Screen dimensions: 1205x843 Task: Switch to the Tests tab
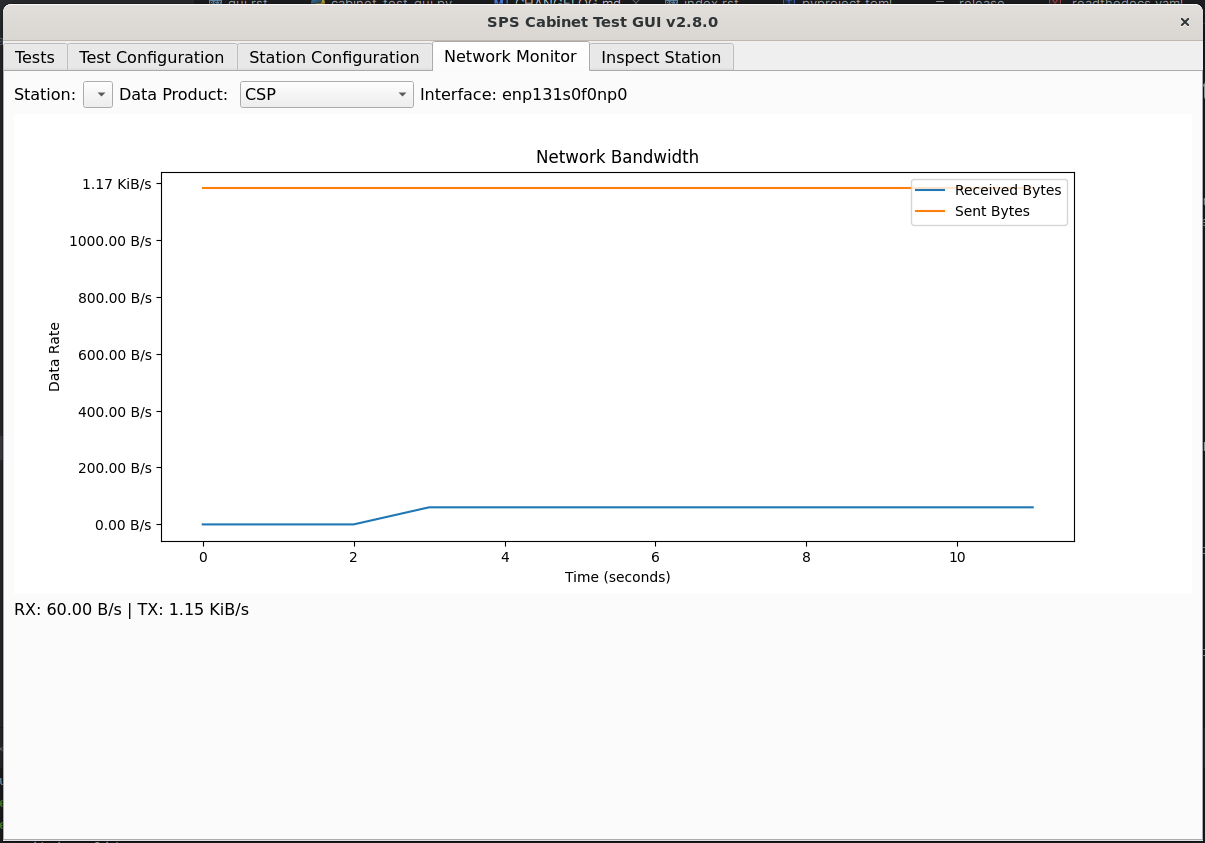pyautogui.click(x=35, y=57)
